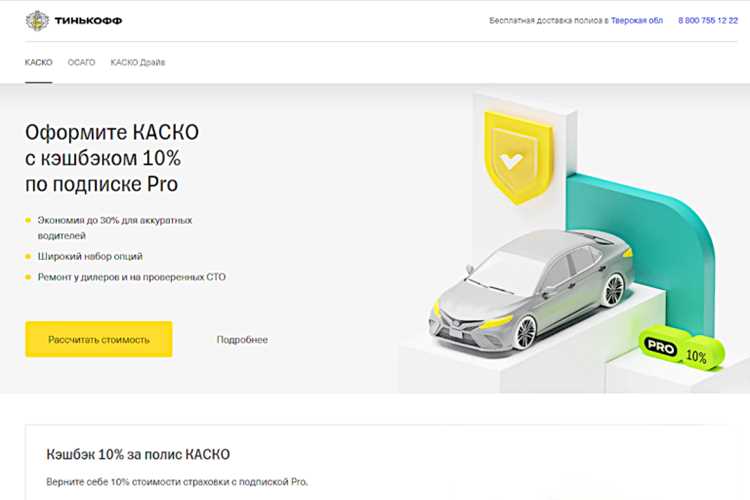Click bullet Экономия до 30% для аккуратных водителей
The image size is (750, 500).
point(115,228)
